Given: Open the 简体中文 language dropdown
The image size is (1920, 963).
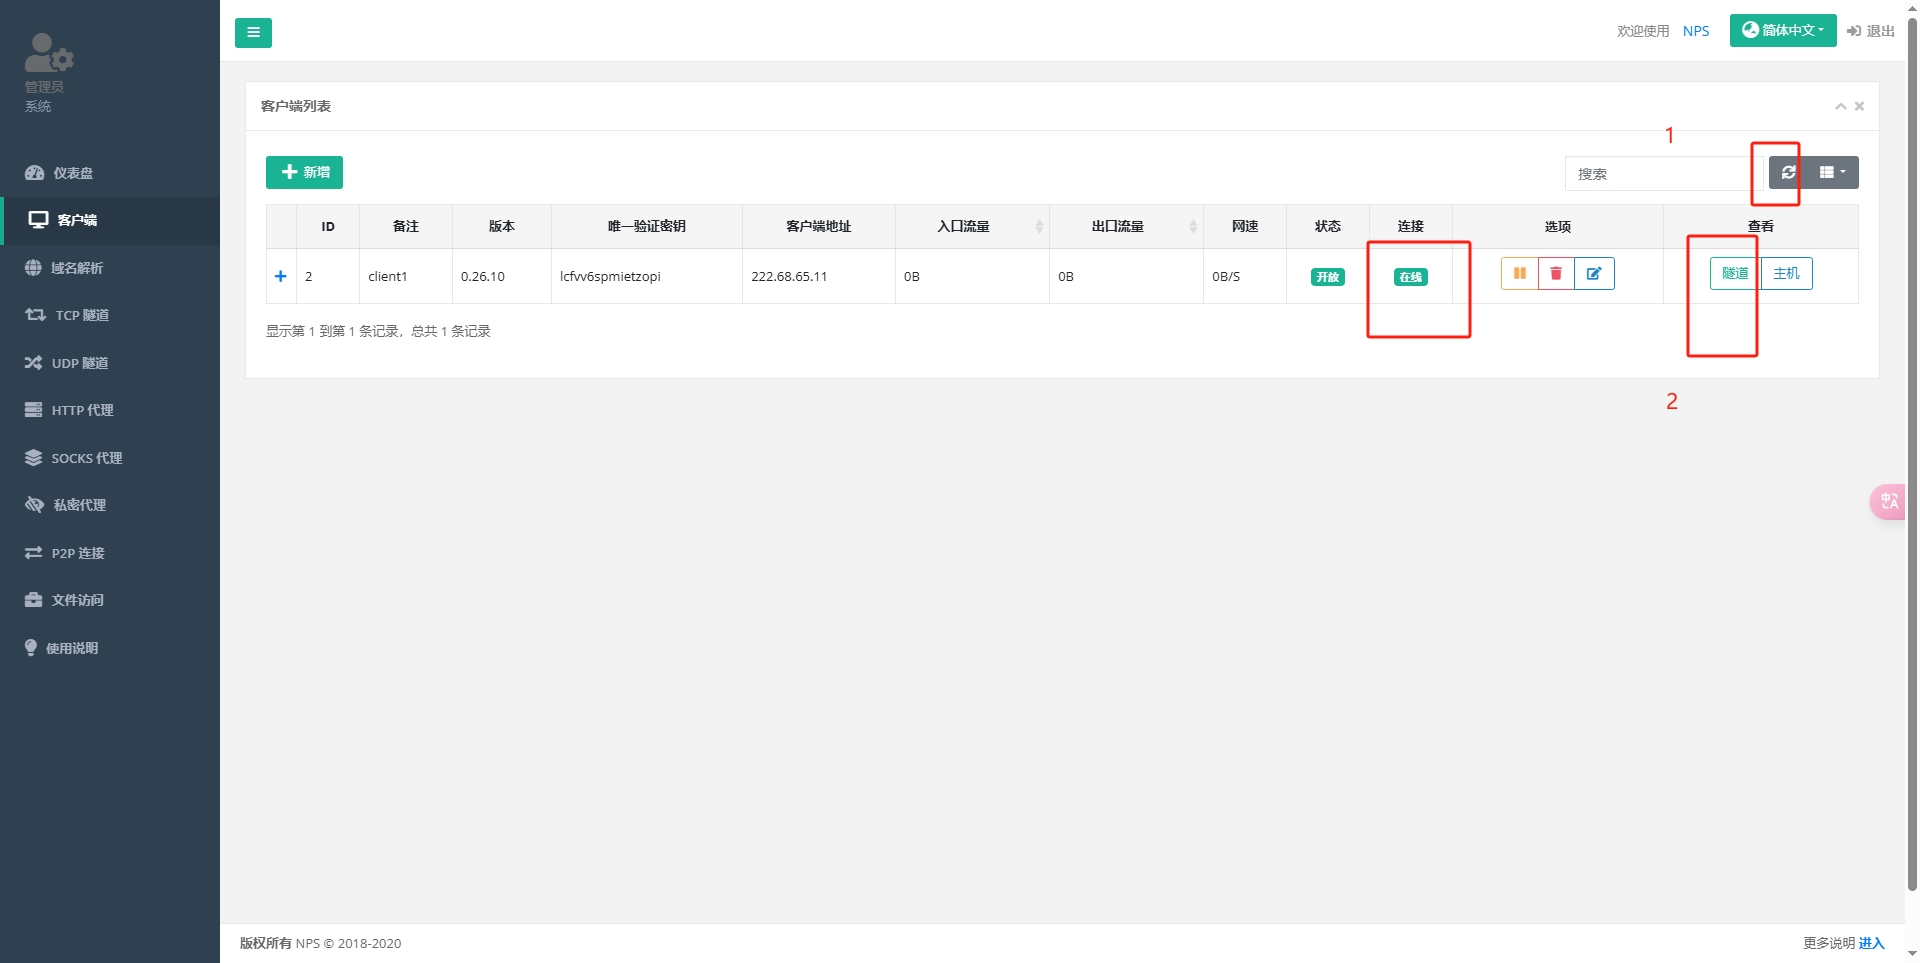Looking at the screenshot, I should tap(1782, 30).
